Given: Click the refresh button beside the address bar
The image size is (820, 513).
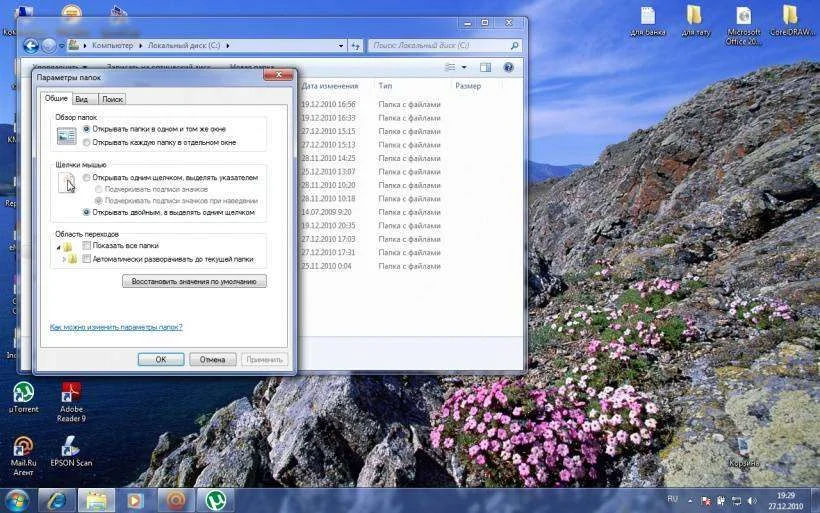Looking at the screenshot, I should [356, 46].
